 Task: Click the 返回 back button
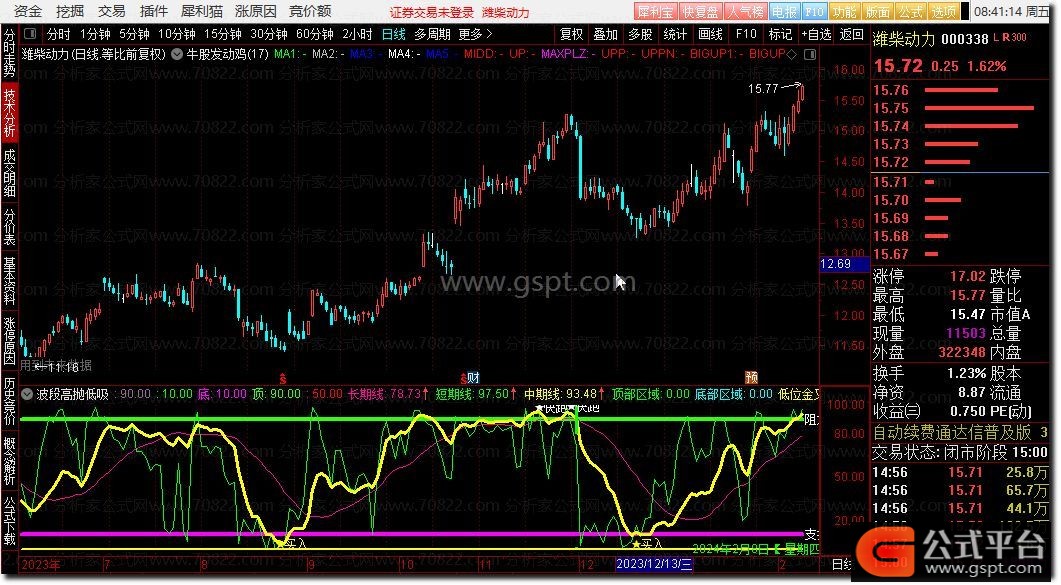coord(851,34)
